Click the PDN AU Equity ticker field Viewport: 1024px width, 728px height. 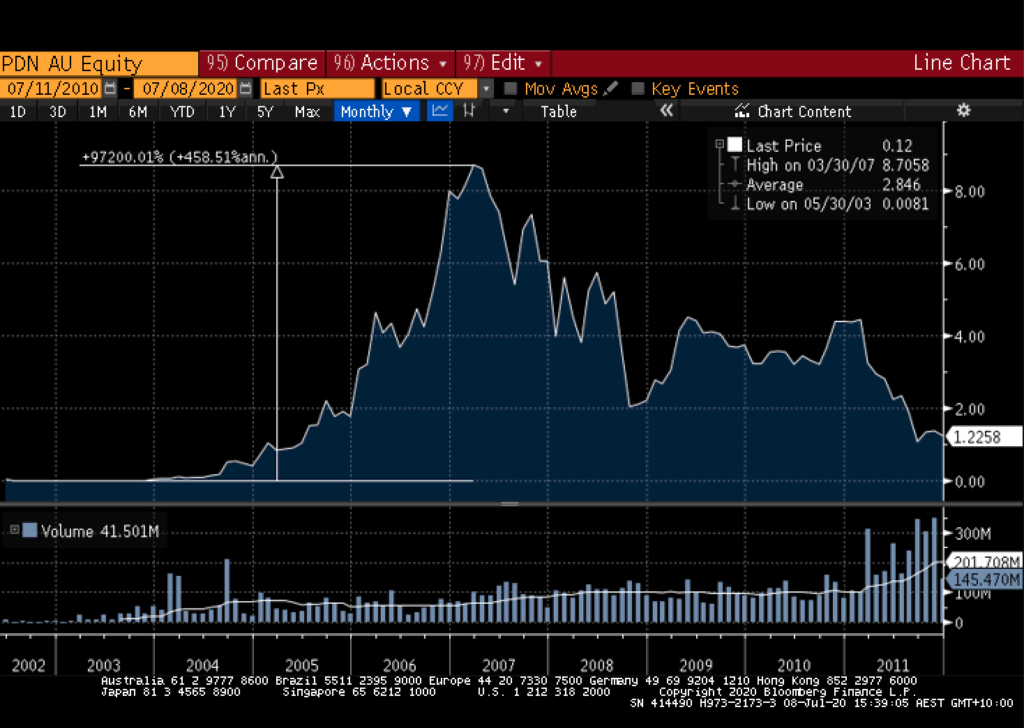[98, 64]
